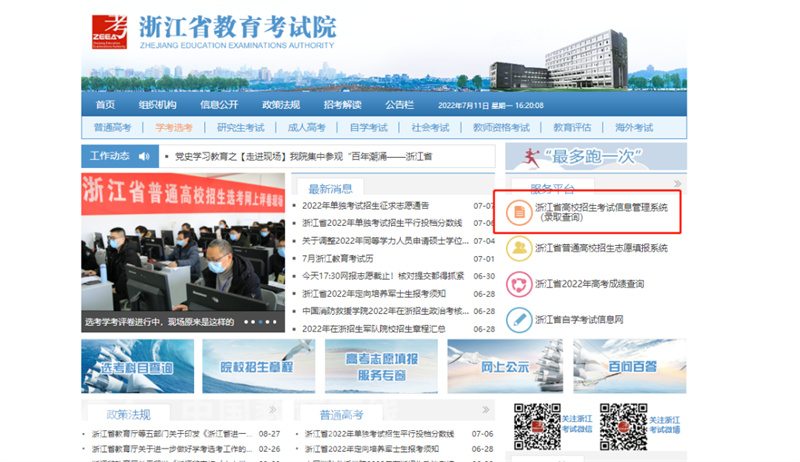Viewport: 800px width, 462px height.
Task: Open news 2022年单独考试招生征求志愿通告
Action: pyautogui.click(x=365, y=206)
